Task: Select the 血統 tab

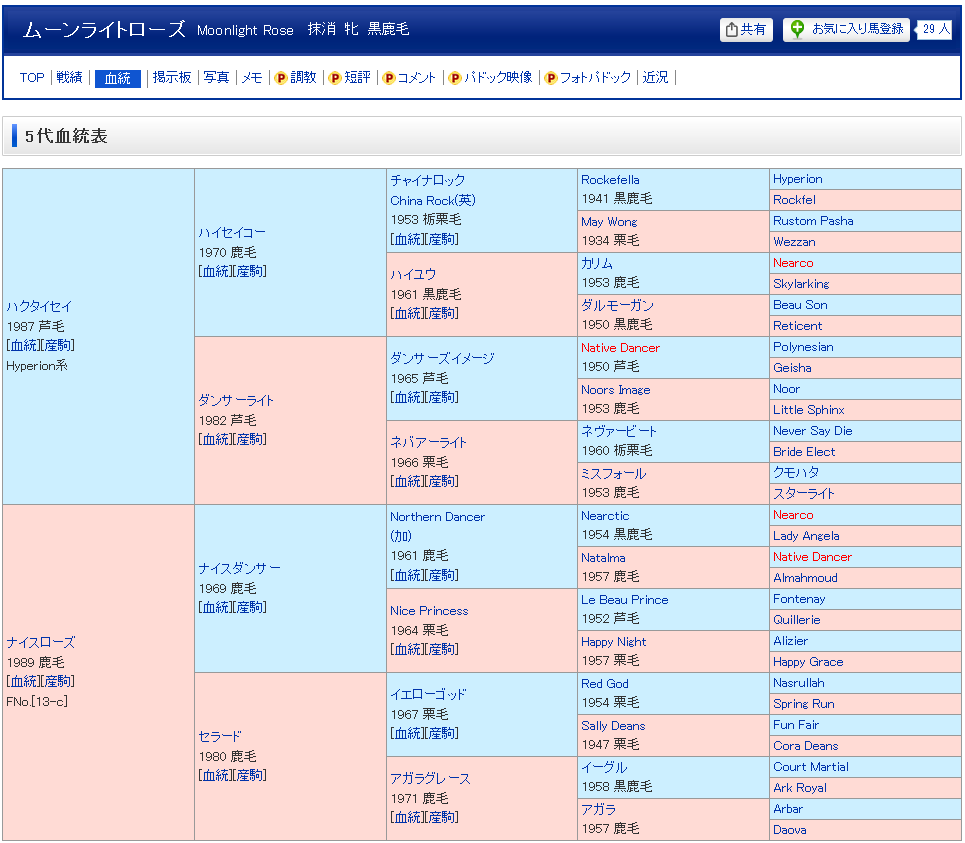Action: coord(118,78)
